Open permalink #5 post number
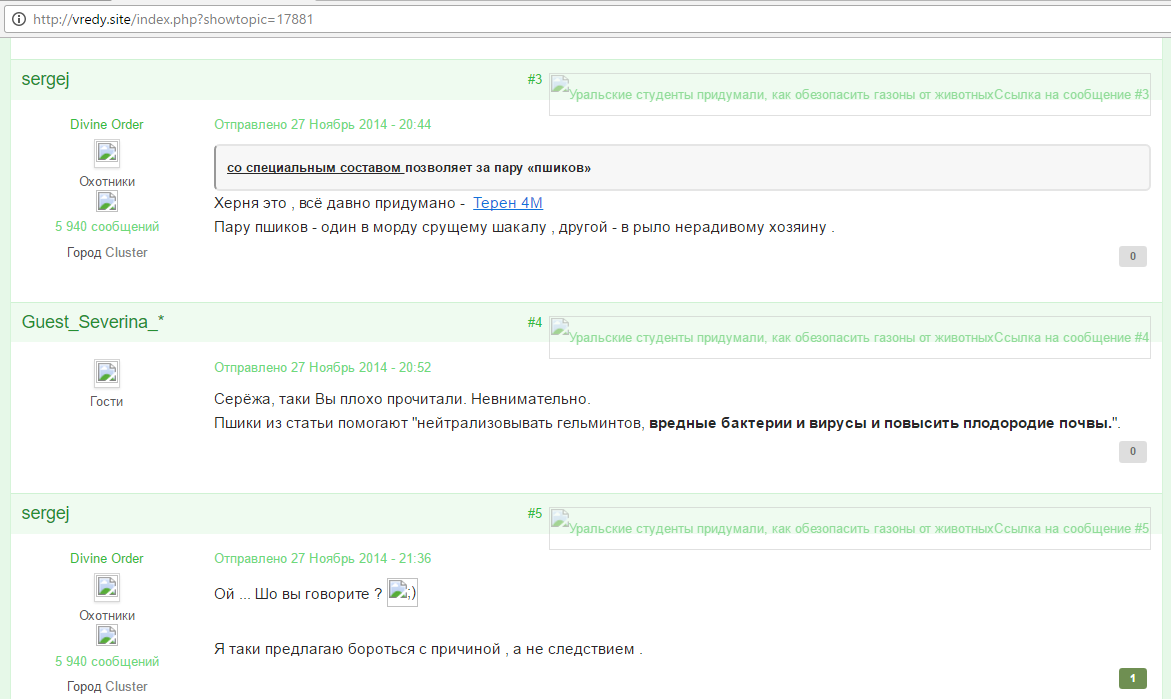This screenshot has width=1171, height=699. click(535, 513)
